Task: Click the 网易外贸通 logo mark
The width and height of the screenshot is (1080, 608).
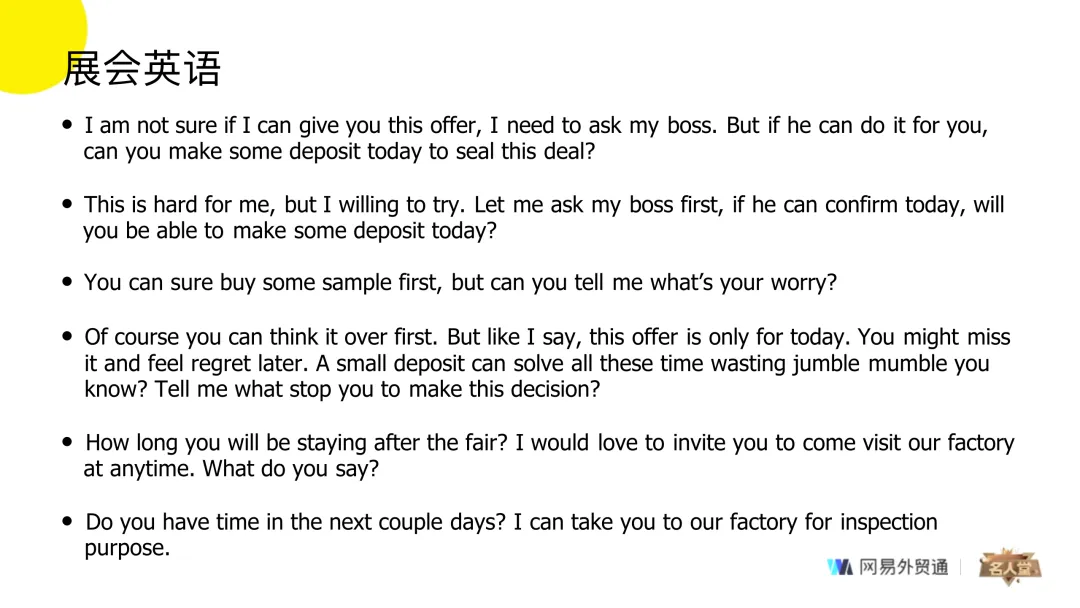Action: [x=839, y=568]
